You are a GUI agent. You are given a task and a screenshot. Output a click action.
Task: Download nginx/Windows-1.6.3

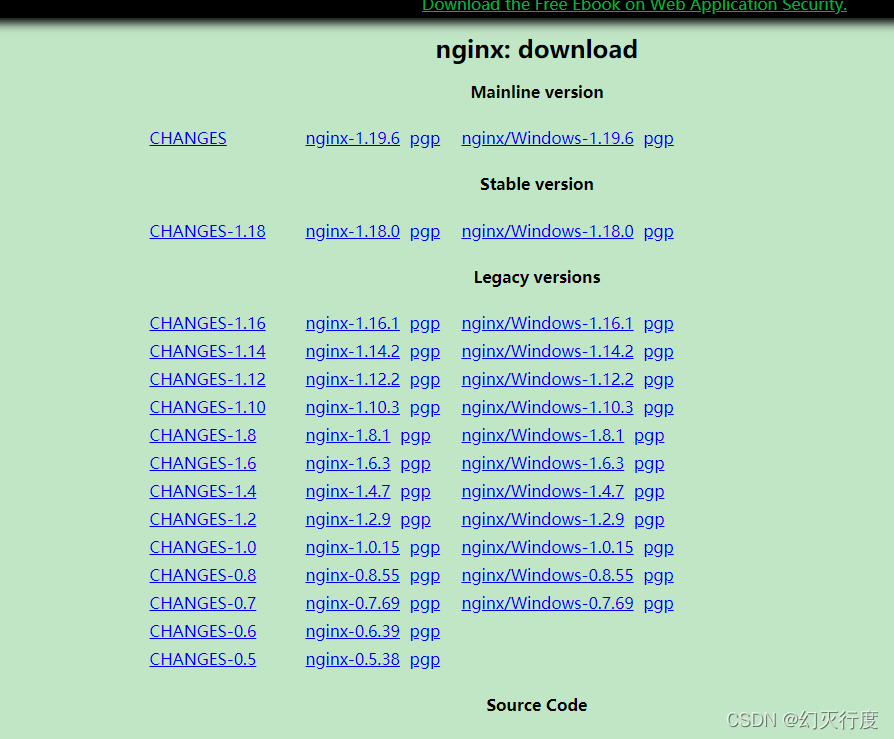point(543,463)
